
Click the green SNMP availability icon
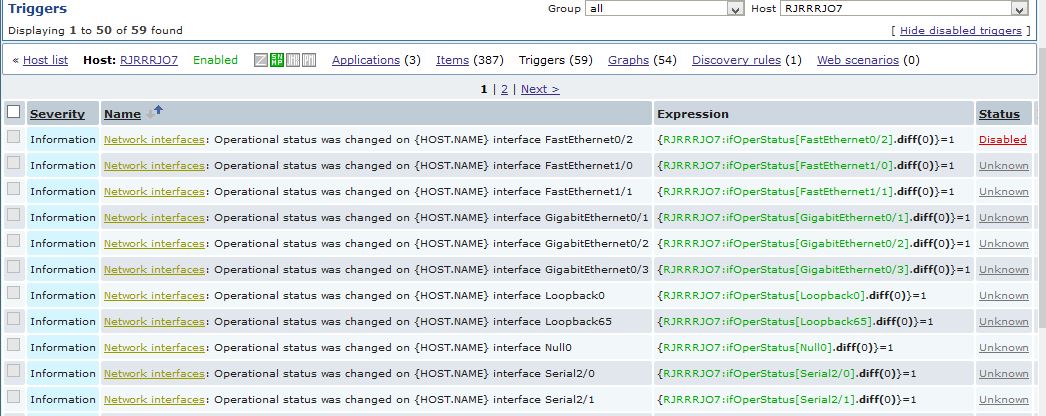tap(277, 60)
